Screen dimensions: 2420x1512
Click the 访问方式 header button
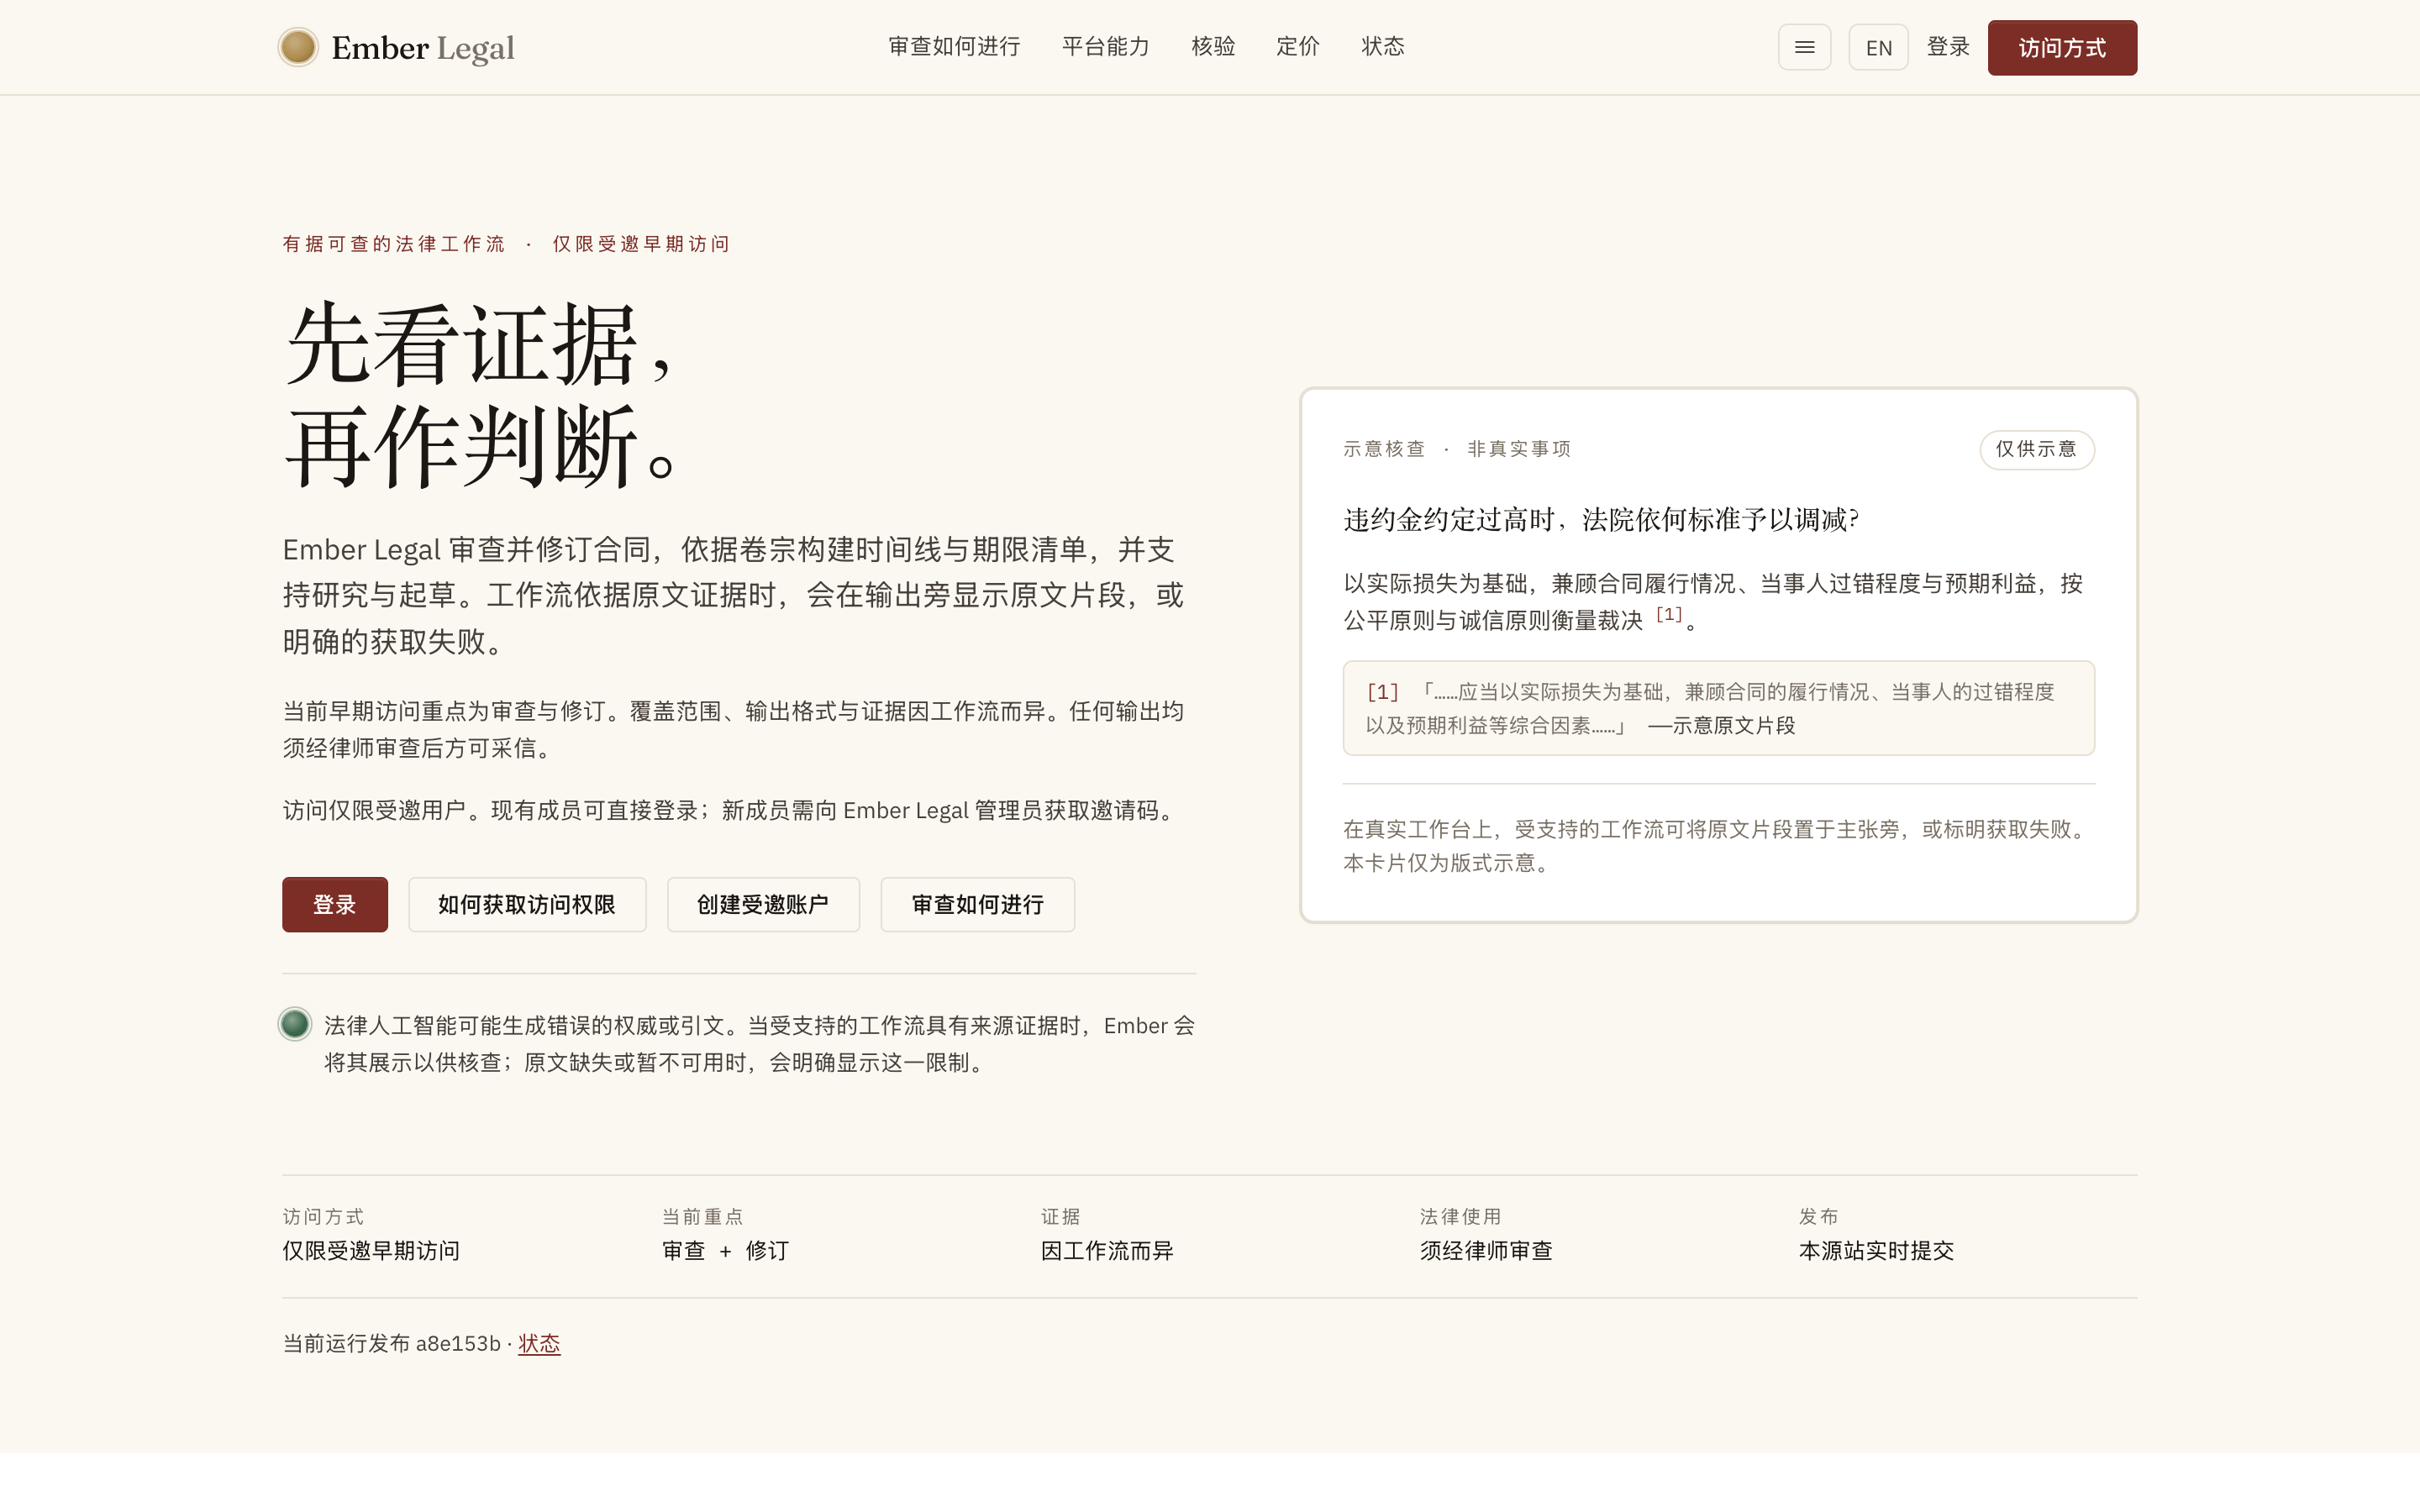(2062, 47)
